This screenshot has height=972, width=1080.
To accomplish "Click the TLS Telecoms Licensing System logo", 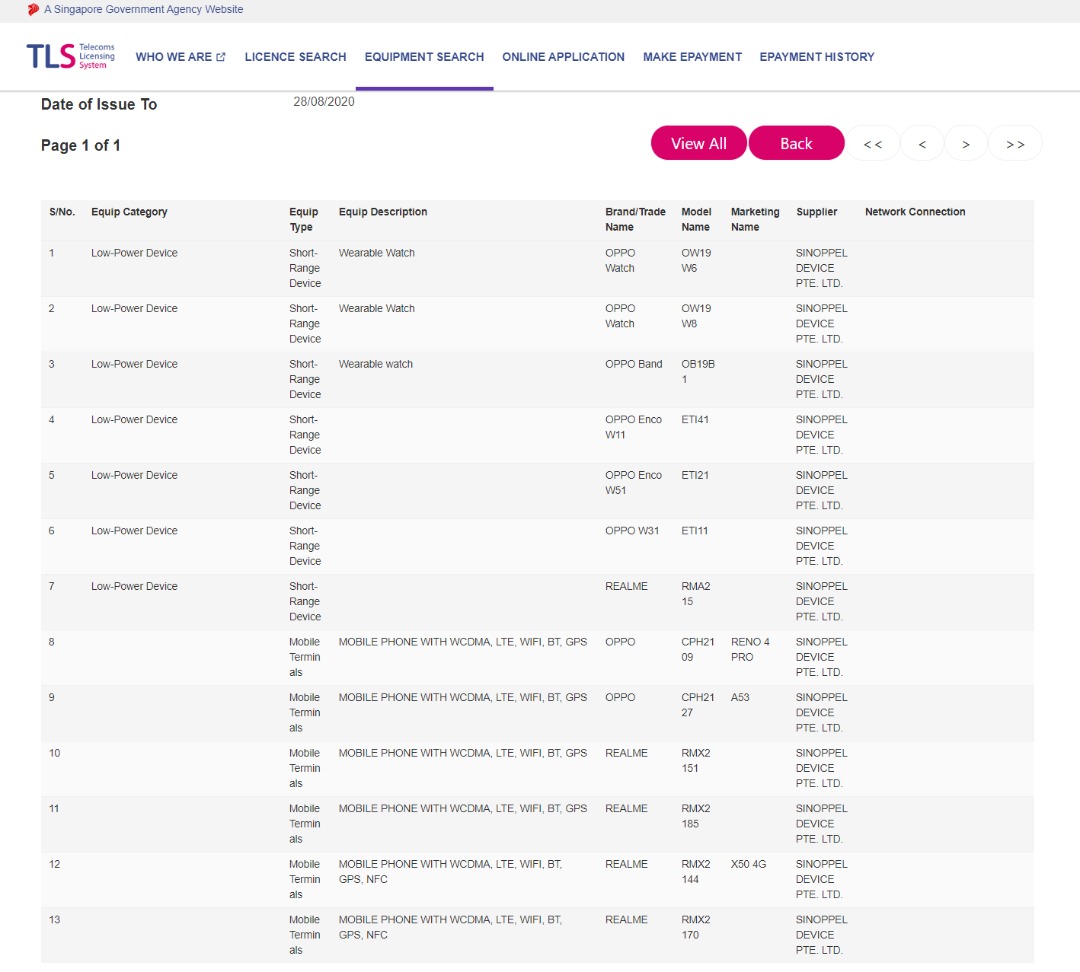I will (71, 56).
